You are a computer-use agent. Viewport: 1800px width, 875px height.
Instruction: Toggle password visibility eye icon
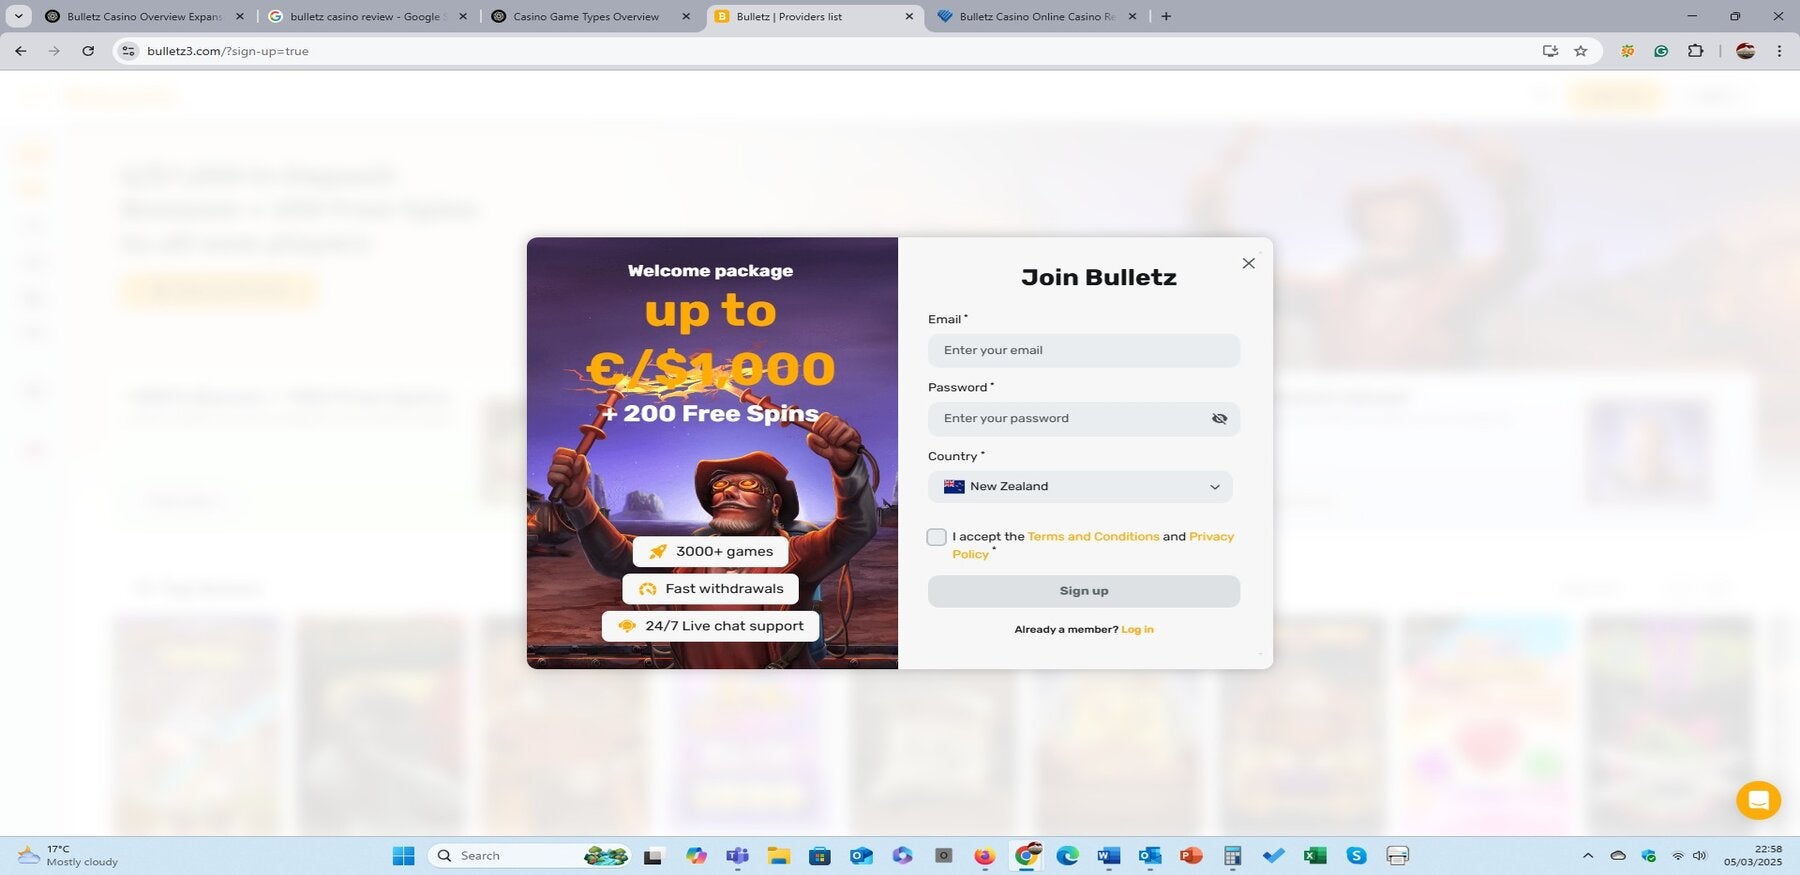click(x=1219, y=419)
